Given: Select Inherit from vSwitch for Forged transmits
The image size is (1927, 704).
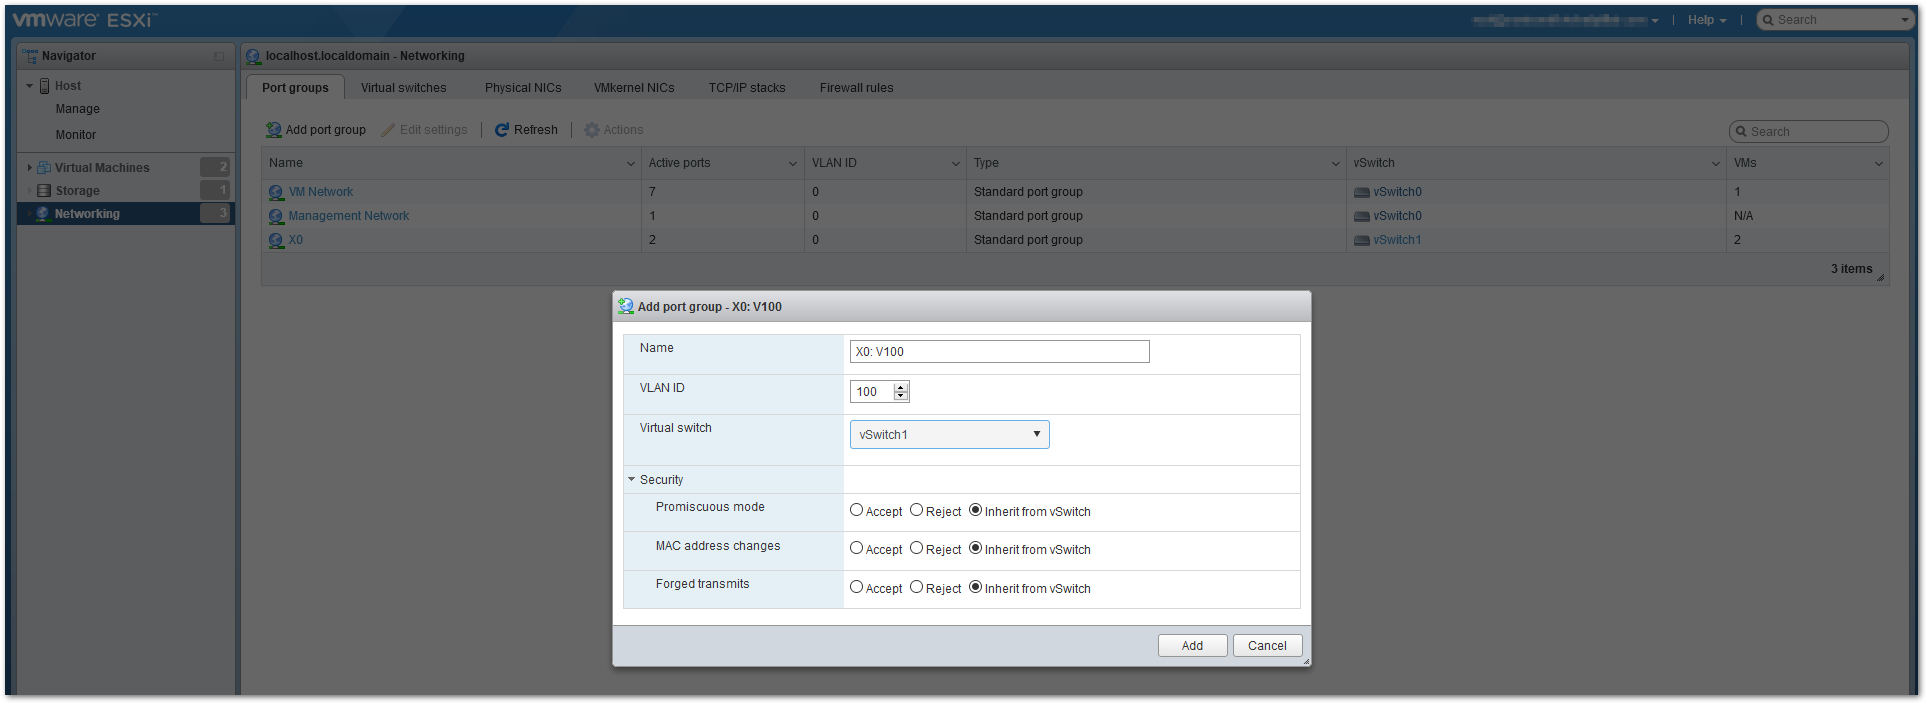Looking at the screenshot, I should [975, 587].
